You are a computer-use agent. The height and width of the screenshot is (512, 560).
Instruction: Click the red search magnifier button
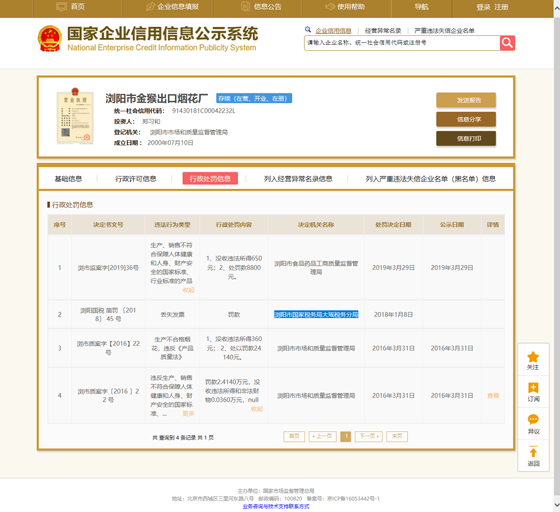pos(507,43)
